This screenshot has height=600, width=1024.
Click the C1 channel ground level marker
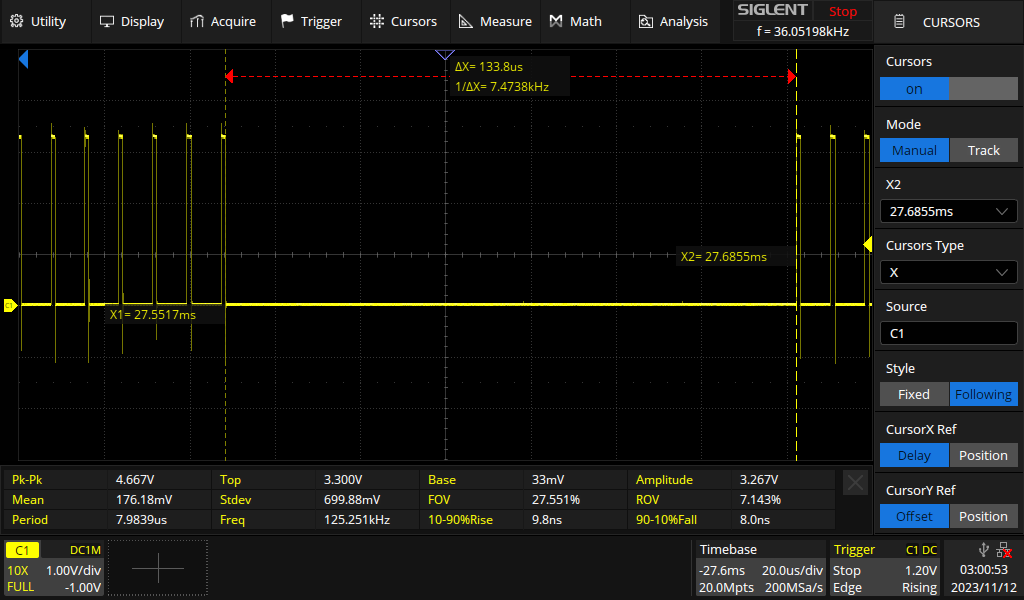click(x=10, y=305)
